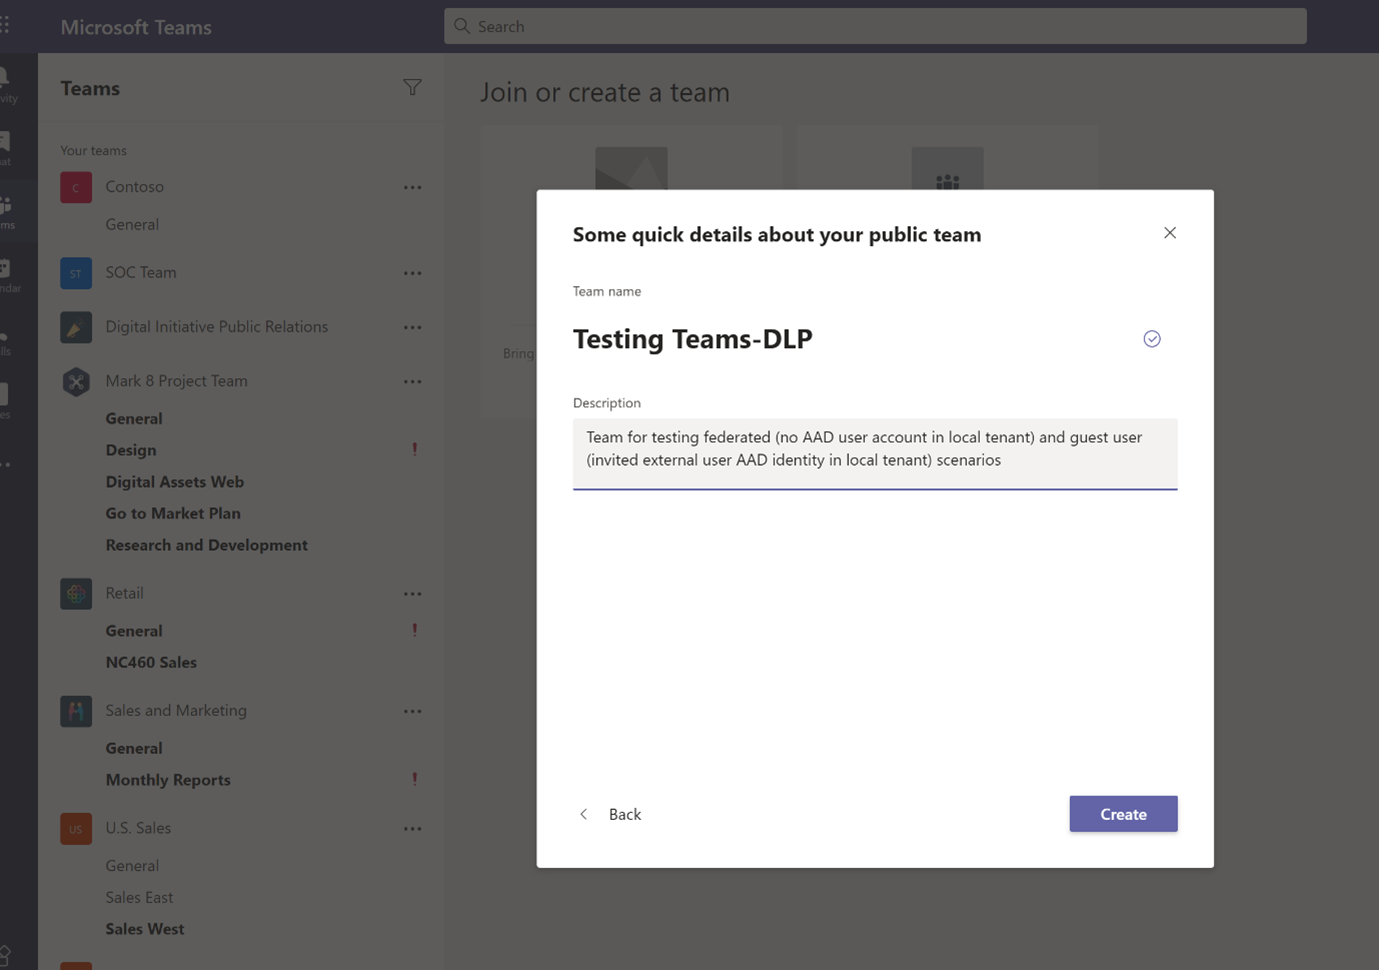Open the more apps ellipsis in rail

[6, 464]
